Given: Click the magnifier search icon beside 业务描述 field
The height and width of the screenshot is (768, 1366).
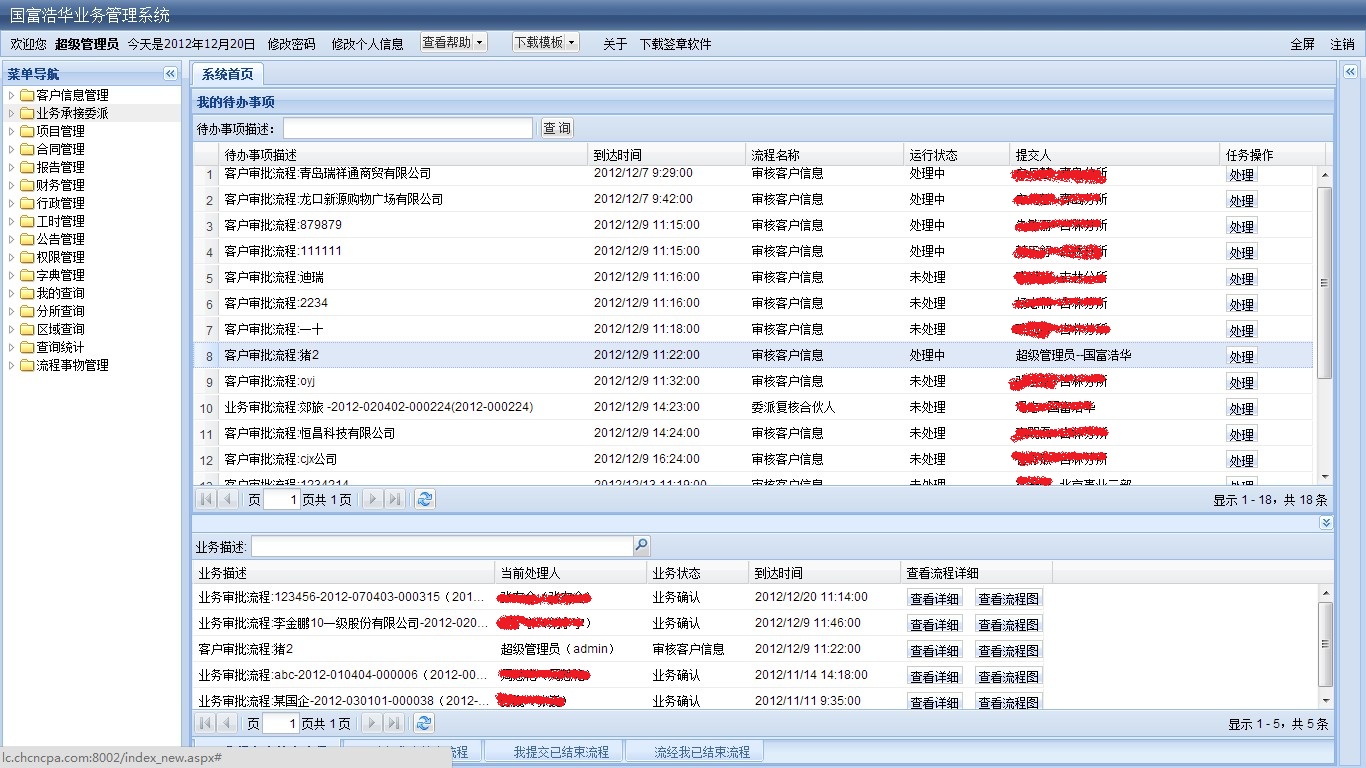Looking at the screenshot, I should (x=641, y=546).
